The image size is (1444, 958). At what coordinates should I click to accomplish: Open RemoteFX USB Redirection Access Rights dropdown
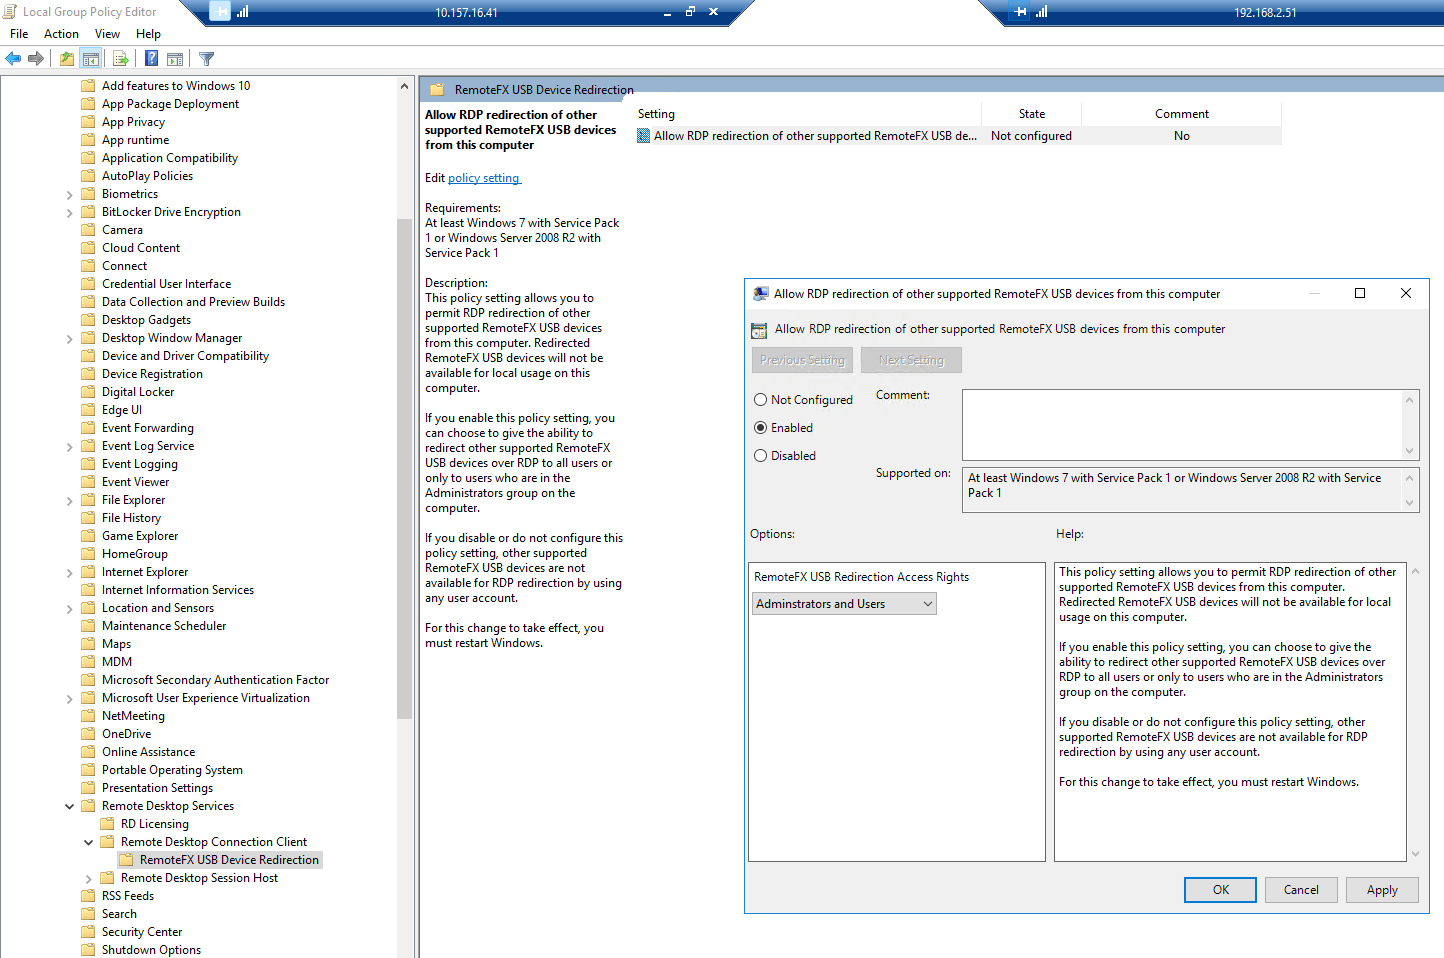(x=844, y=604)
